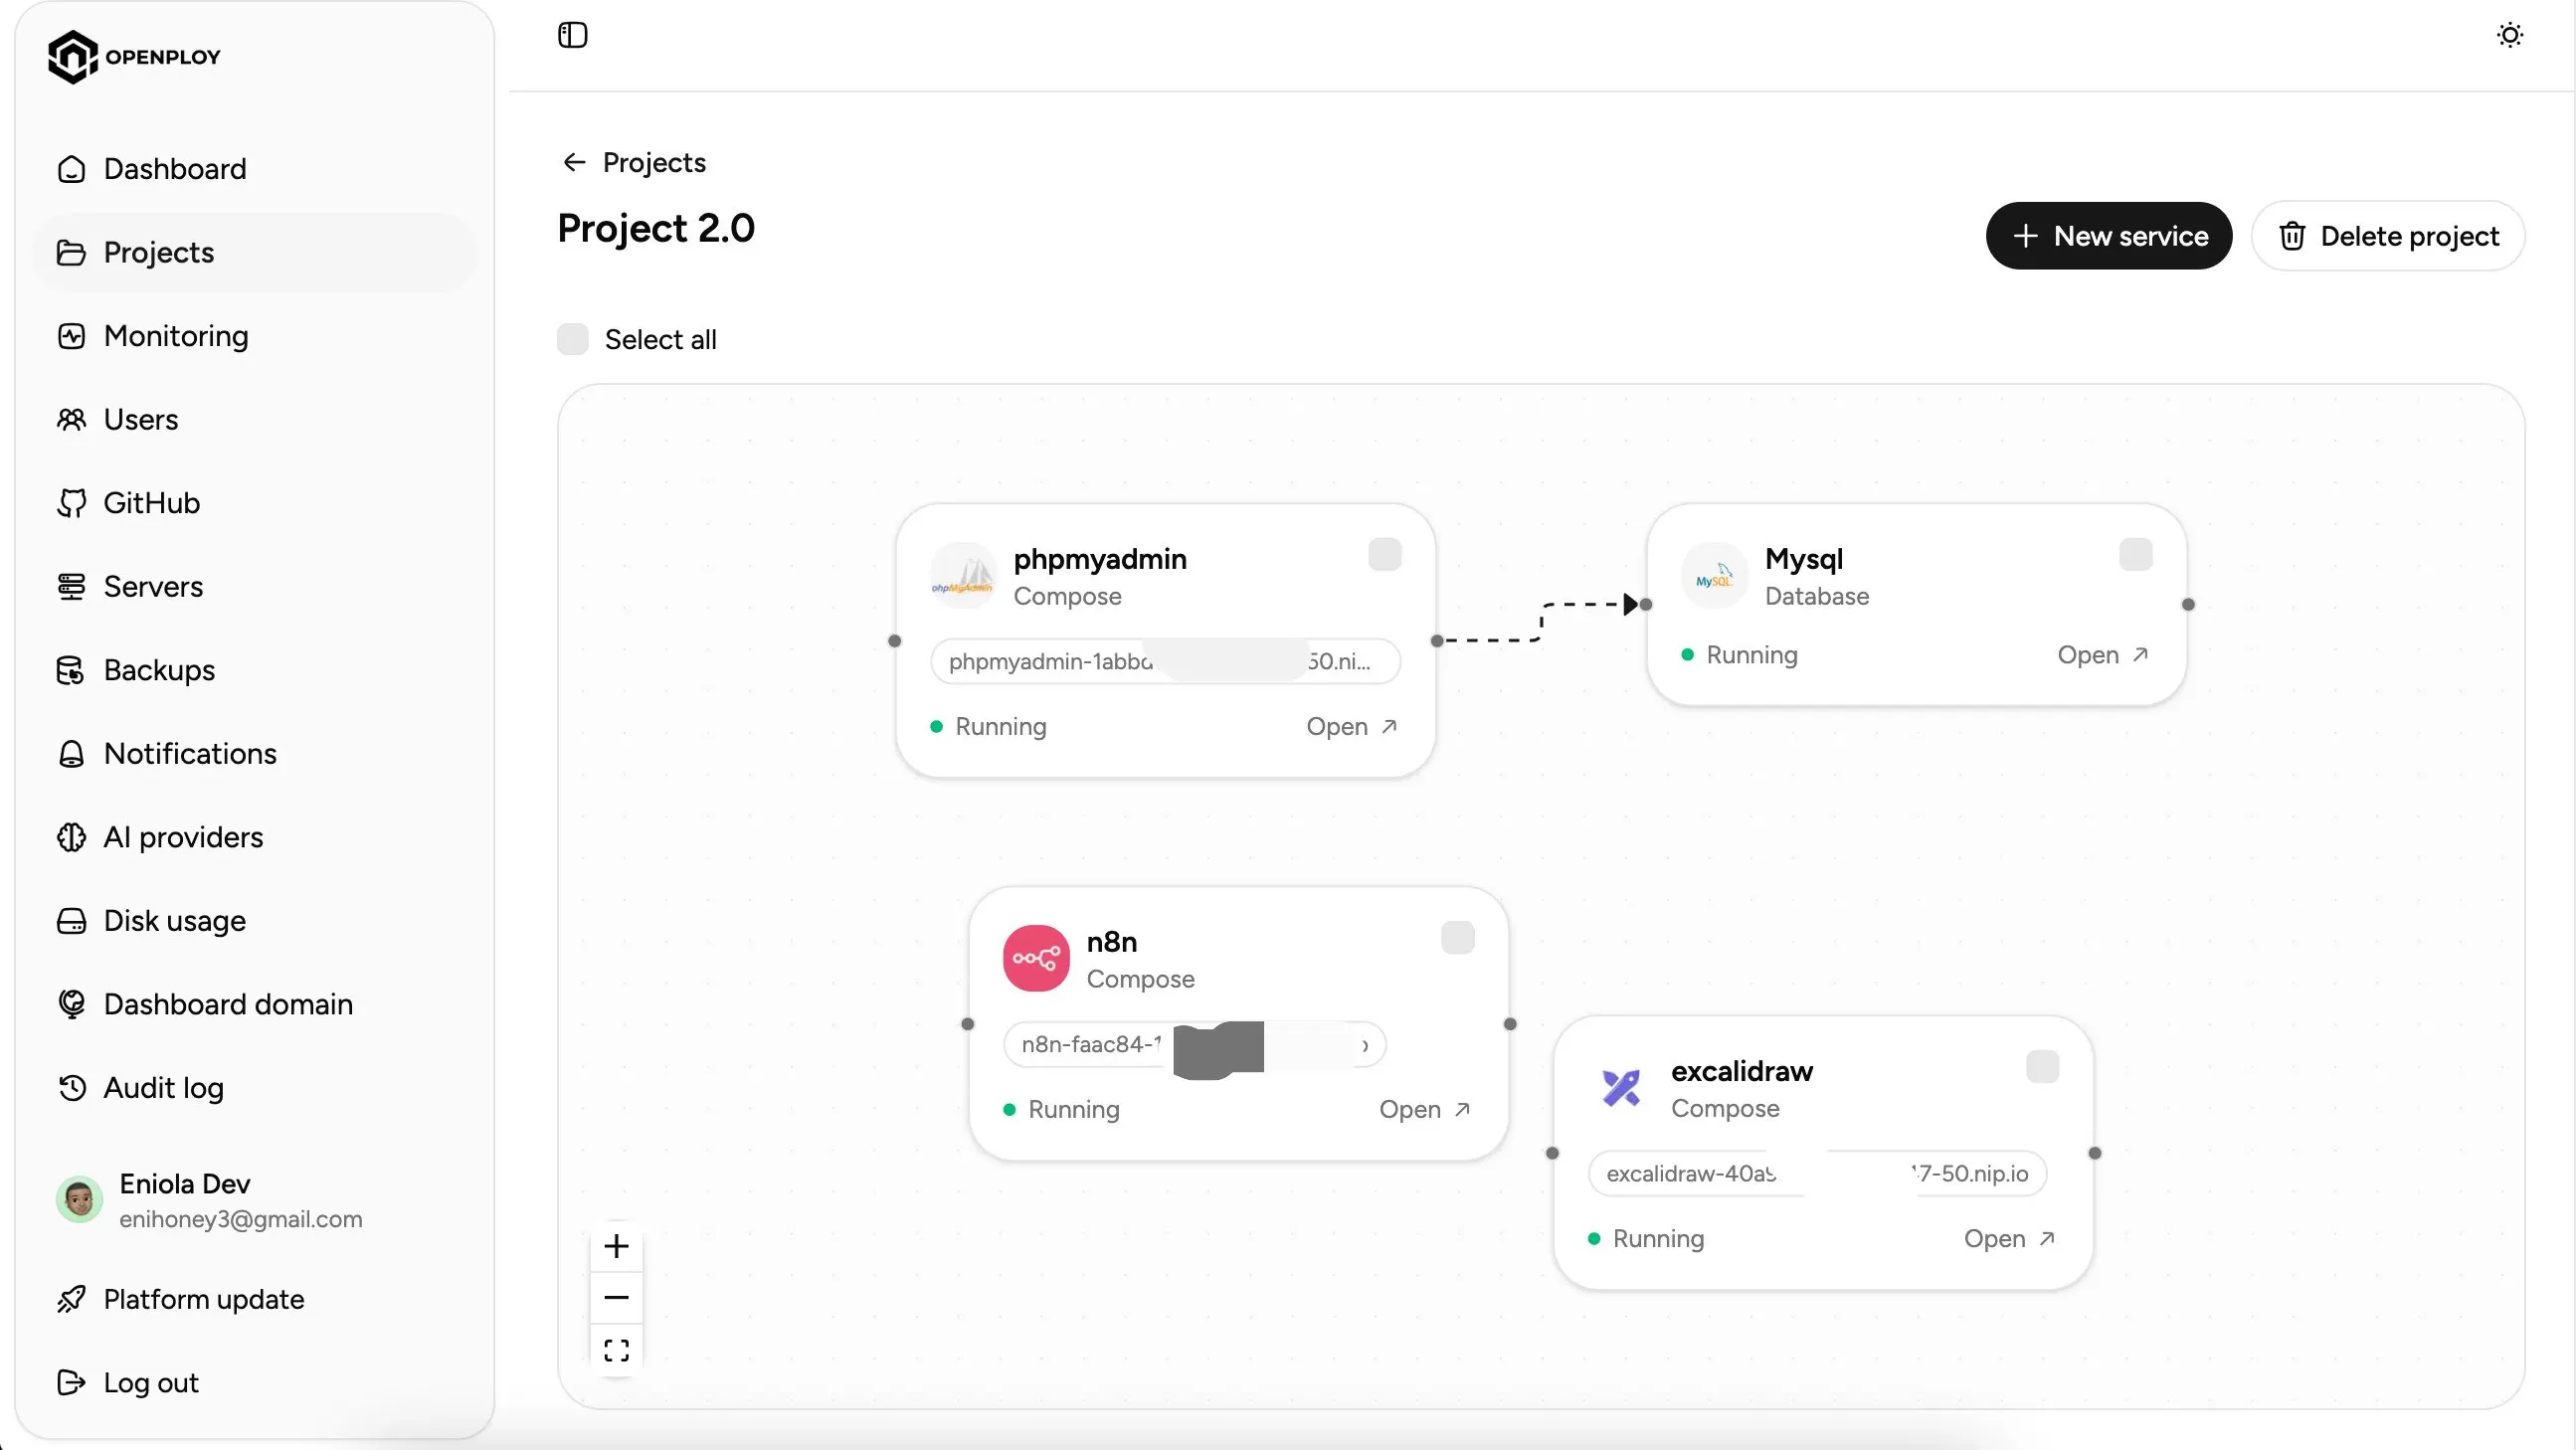2576x1450 pixels.
Task: Fit canvas view to screen
Action: pyautogui.click(x=616, y=1350)
